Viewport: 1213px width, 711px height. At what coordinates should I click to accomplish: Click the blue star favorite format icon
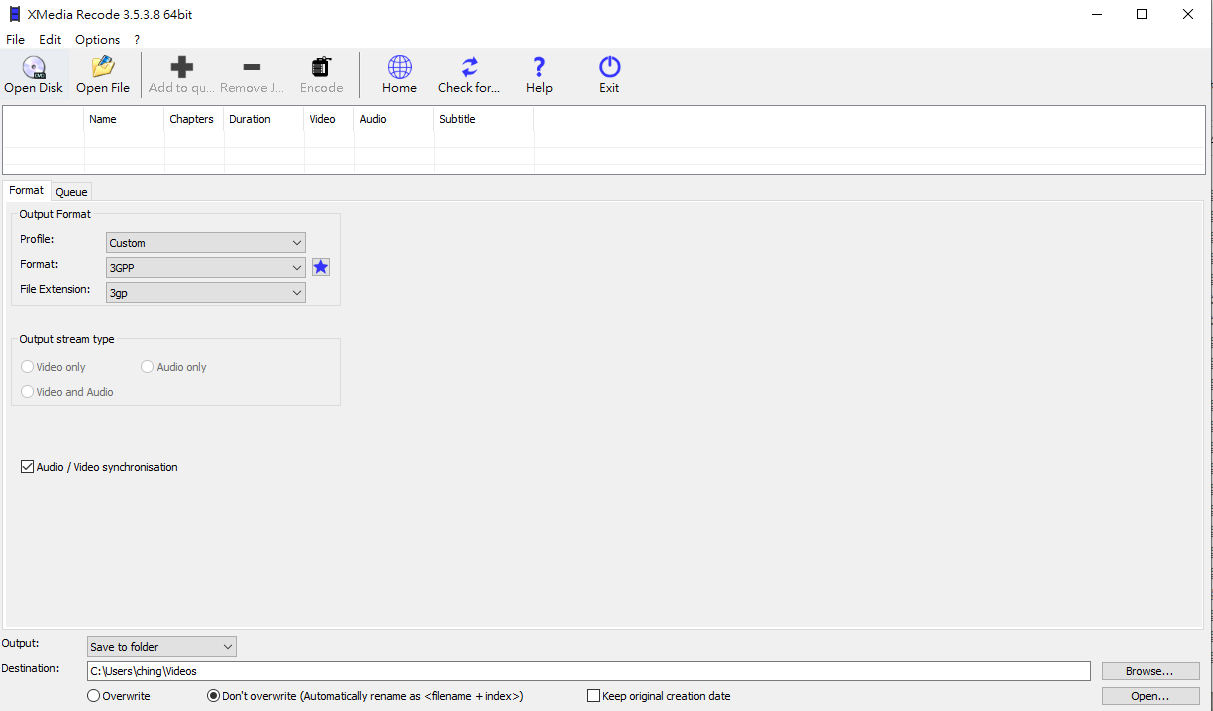tap(320, 267)
